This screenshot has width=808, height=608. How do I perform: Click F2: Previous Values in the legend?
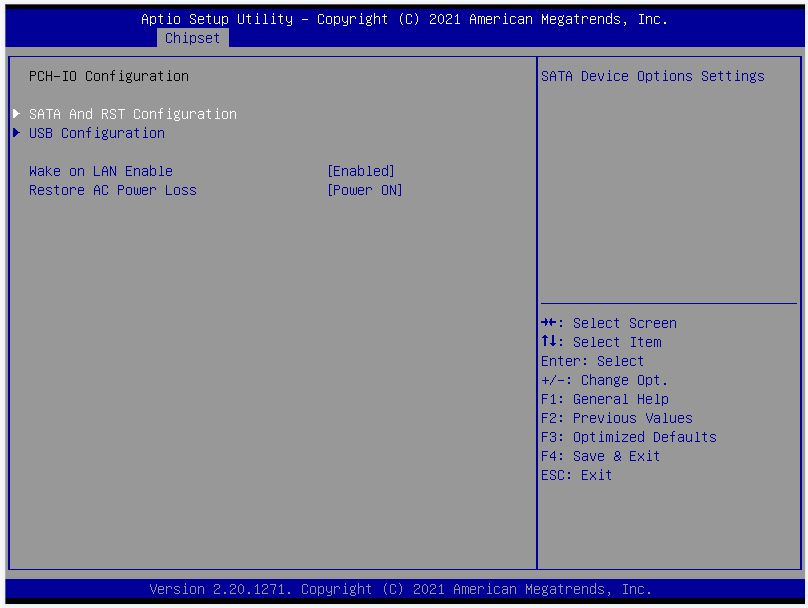[x=616, y=418]
